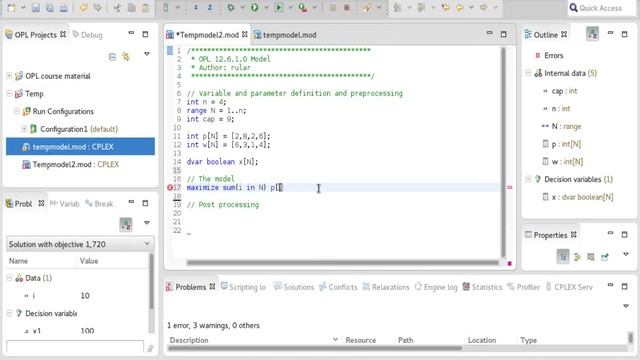This screenshot has width=640, height=360.
Task: Click the editor vertical scrollbar
Action: pos(503,152)
